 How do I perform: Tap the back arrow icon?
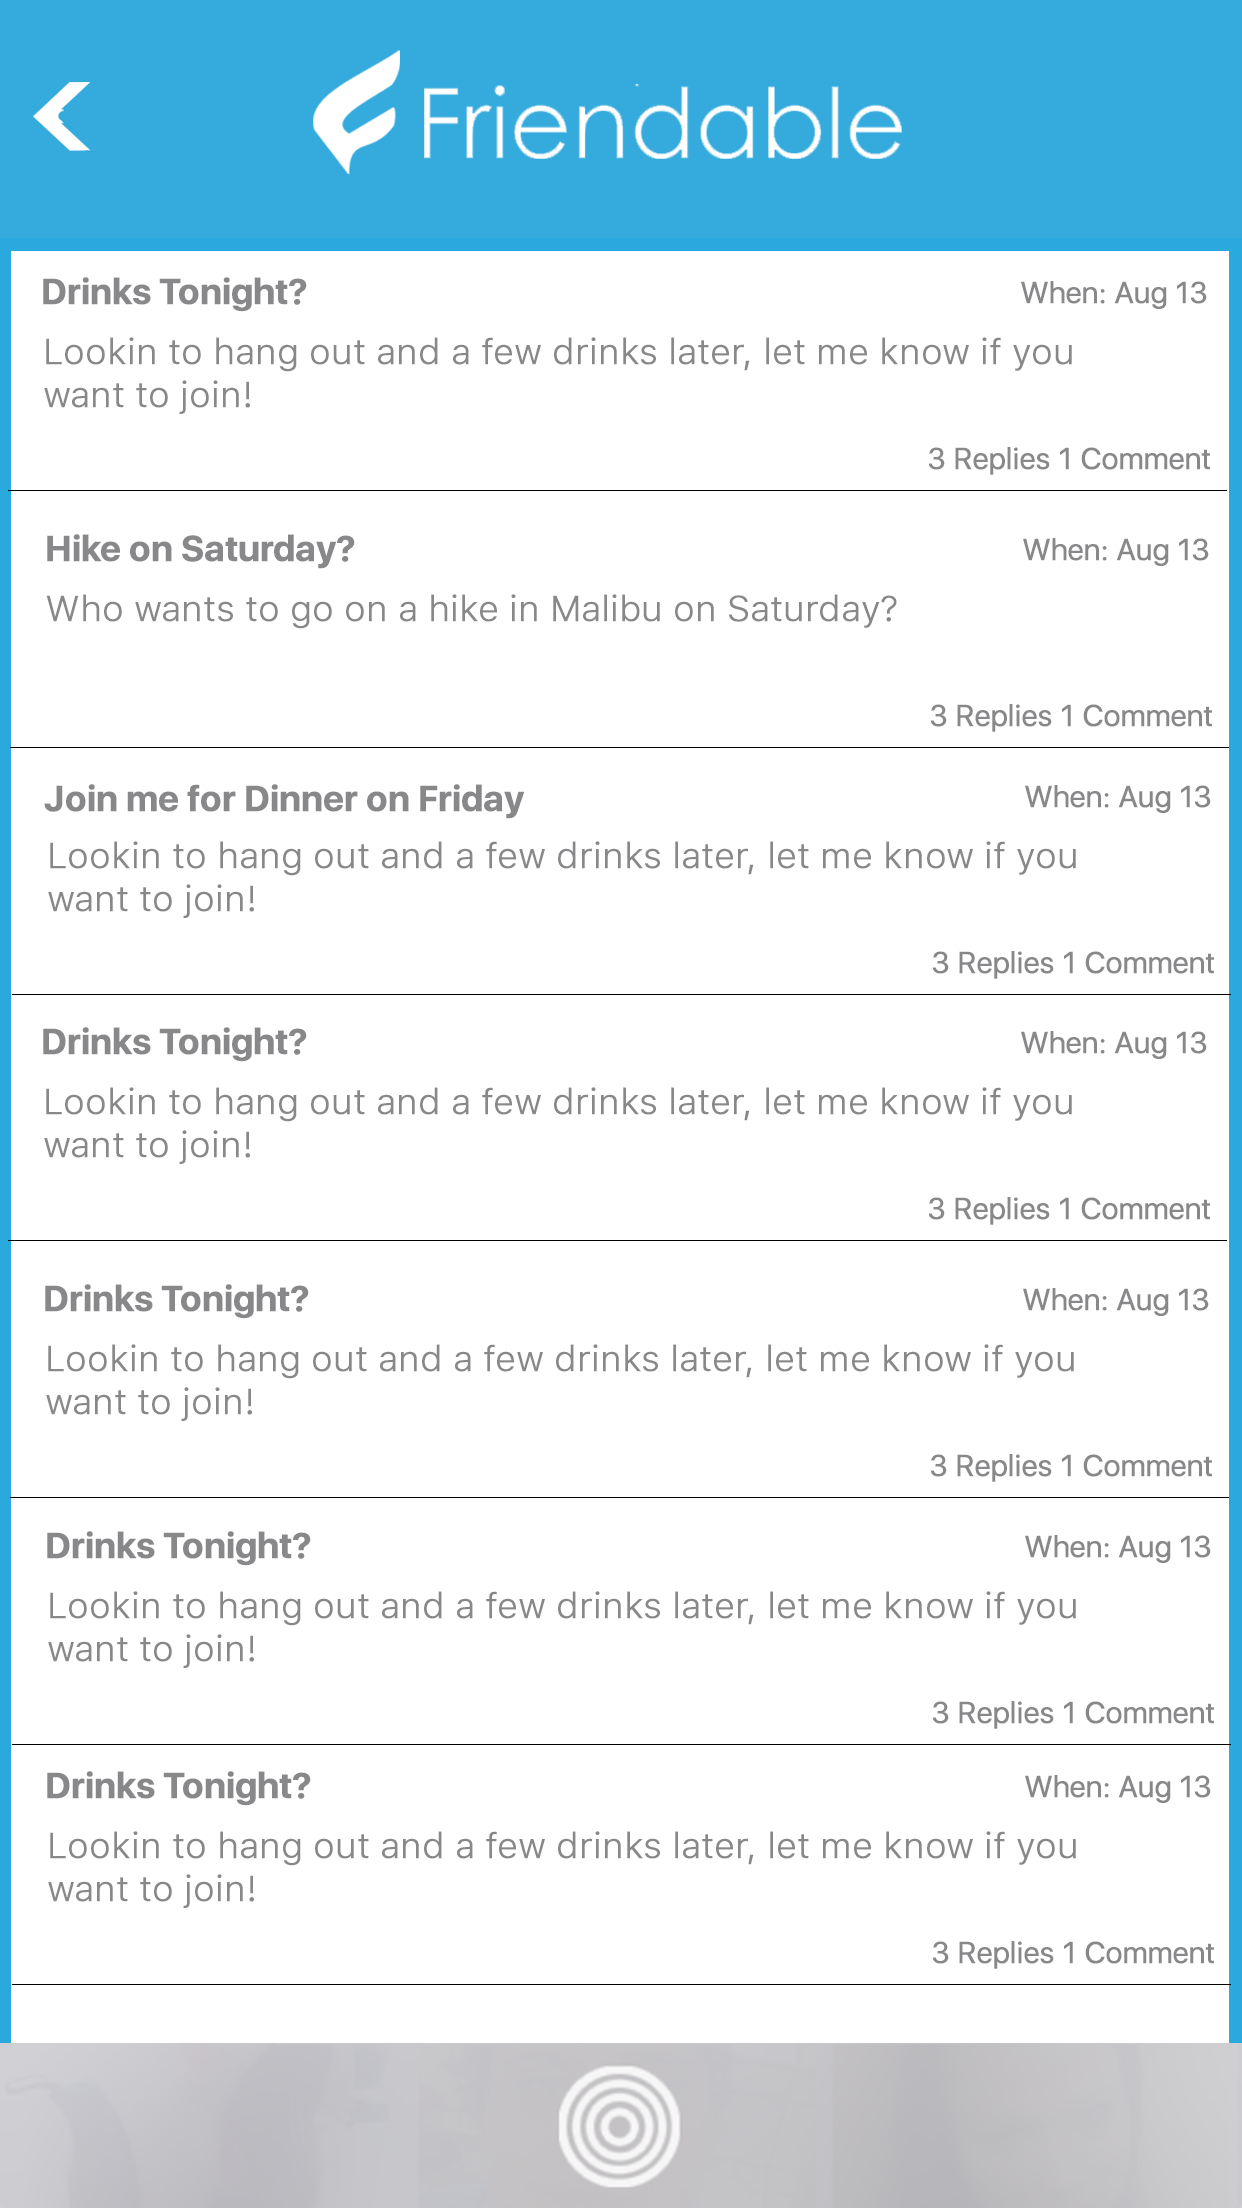62,116
